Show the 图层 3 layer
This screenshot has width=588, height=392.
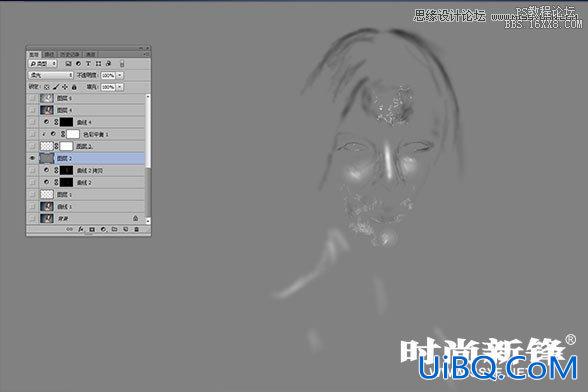pos(32,146)
